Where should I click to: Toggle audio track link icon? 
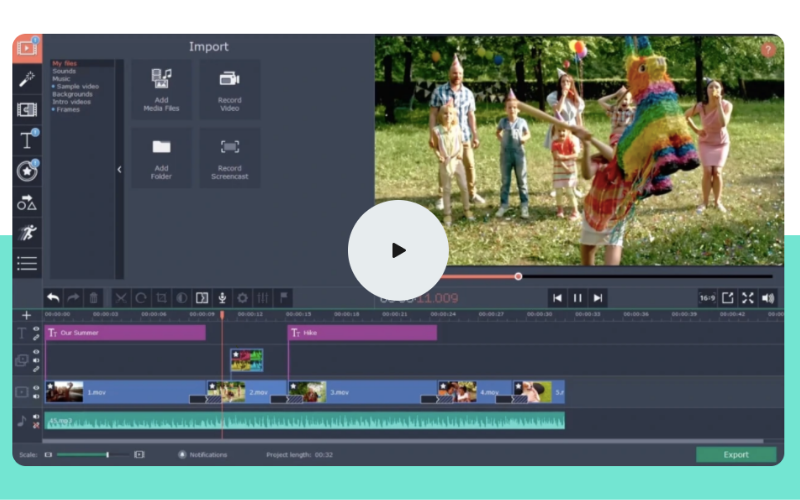pos(36,425)
